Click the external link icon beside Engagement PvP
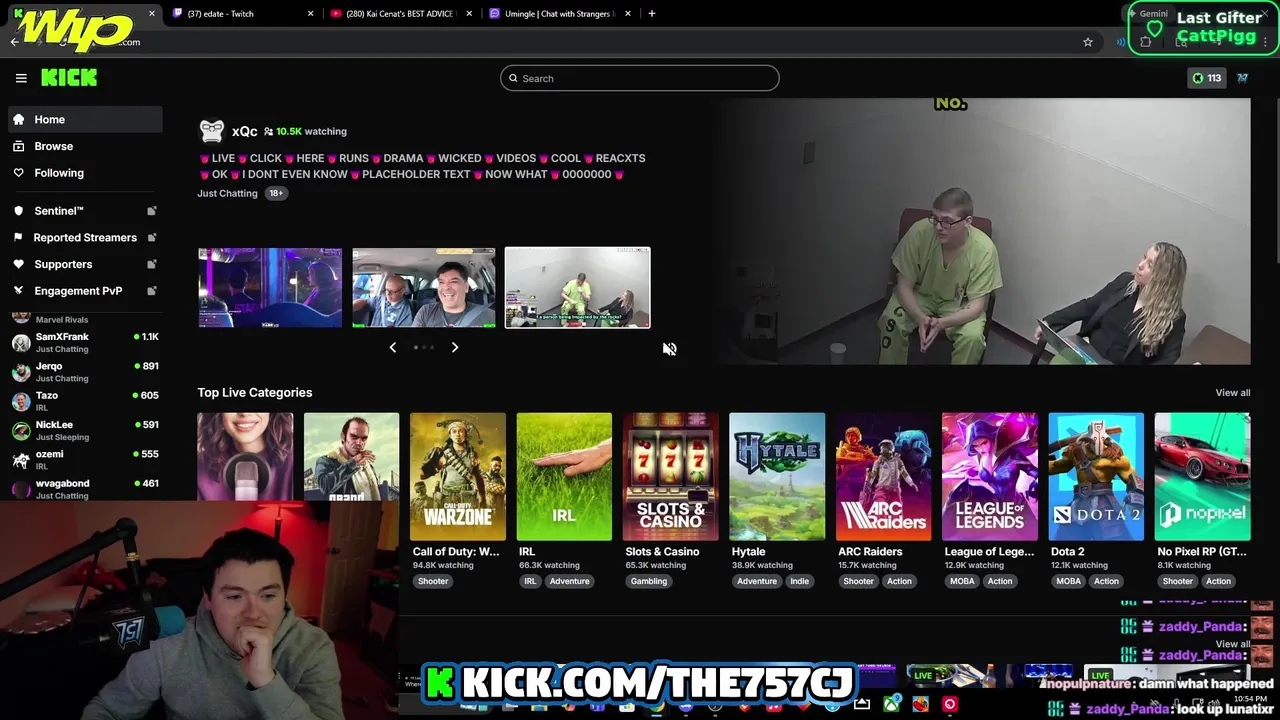Image resolution: width=1280 pixels, height=720 pixels. (152, 291)
